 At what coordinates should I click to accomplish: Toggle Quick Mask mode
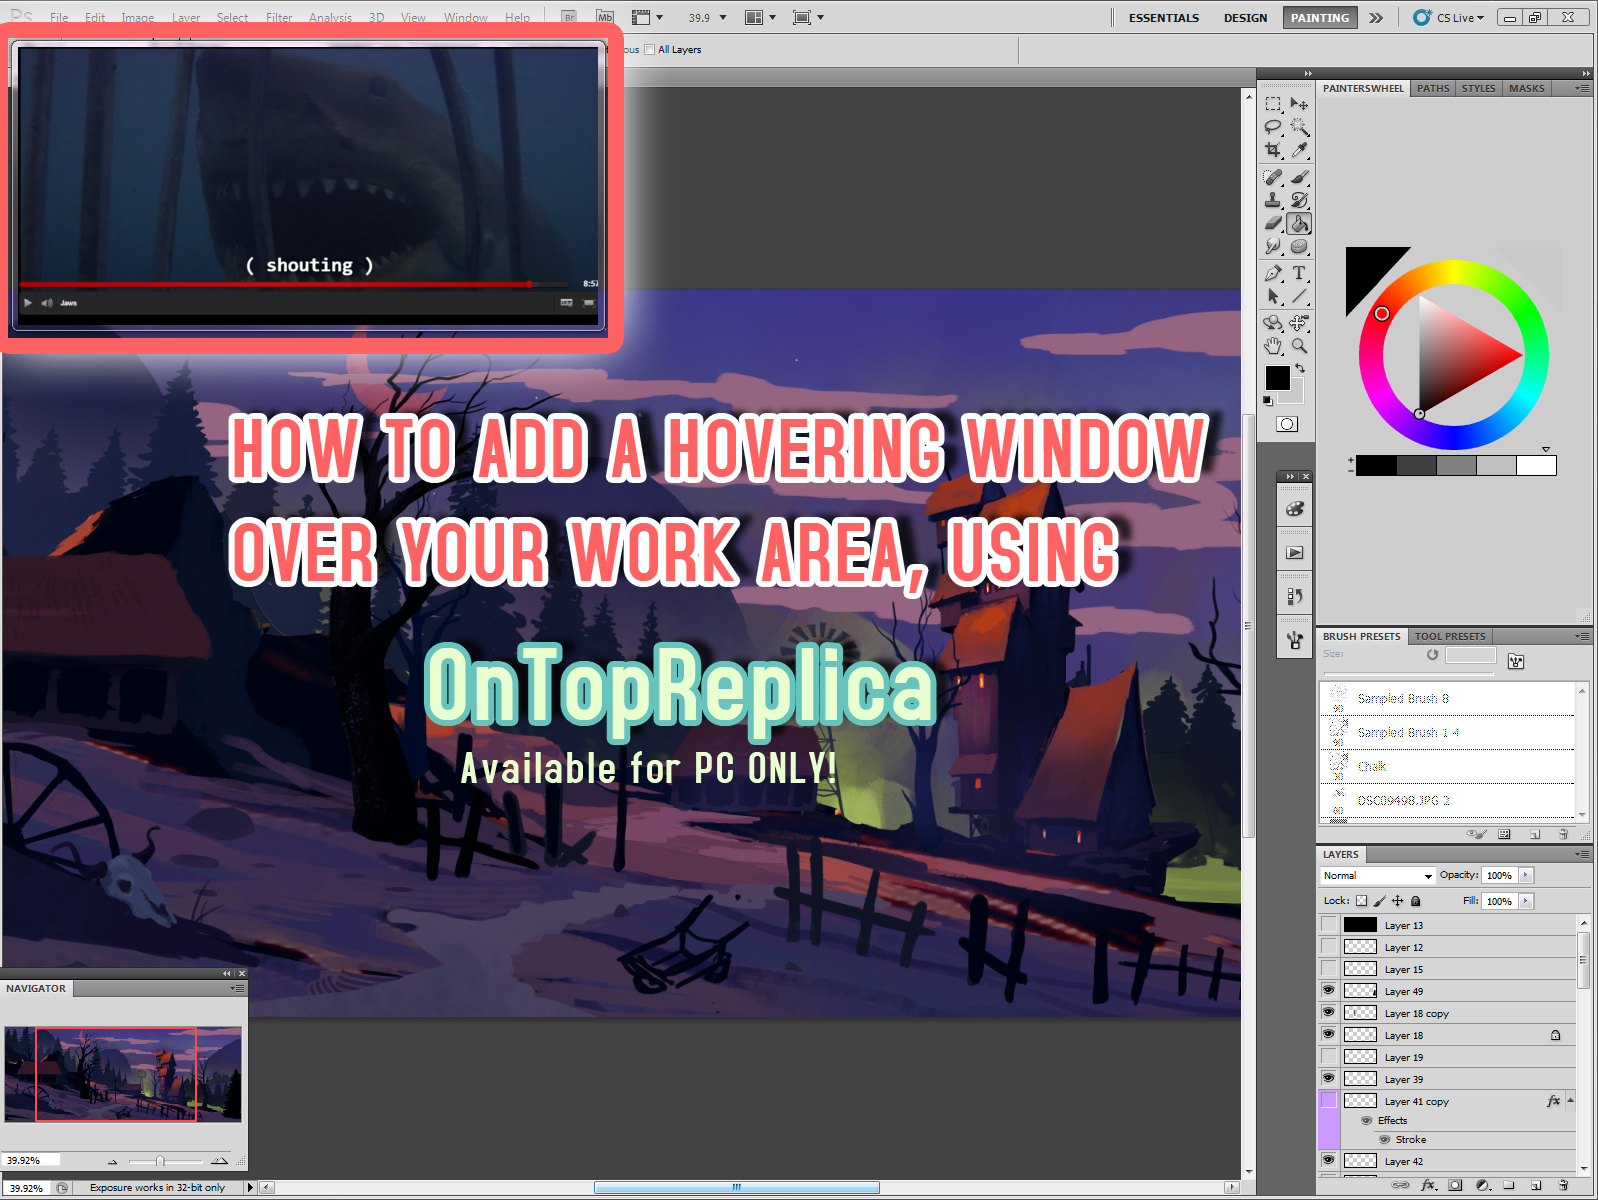pos(1287,424)
